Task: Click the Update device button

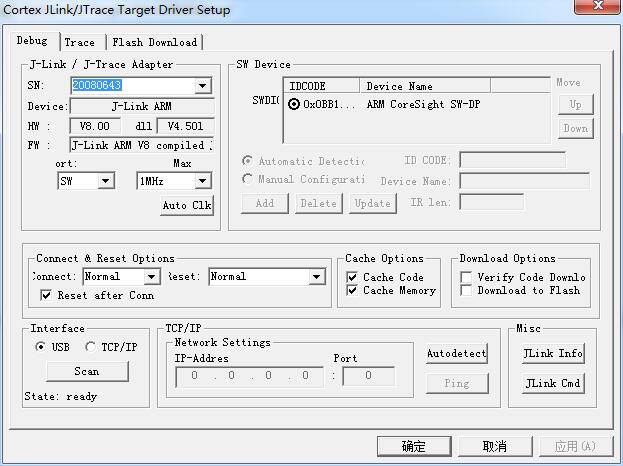Action: [x=373, y=203]
